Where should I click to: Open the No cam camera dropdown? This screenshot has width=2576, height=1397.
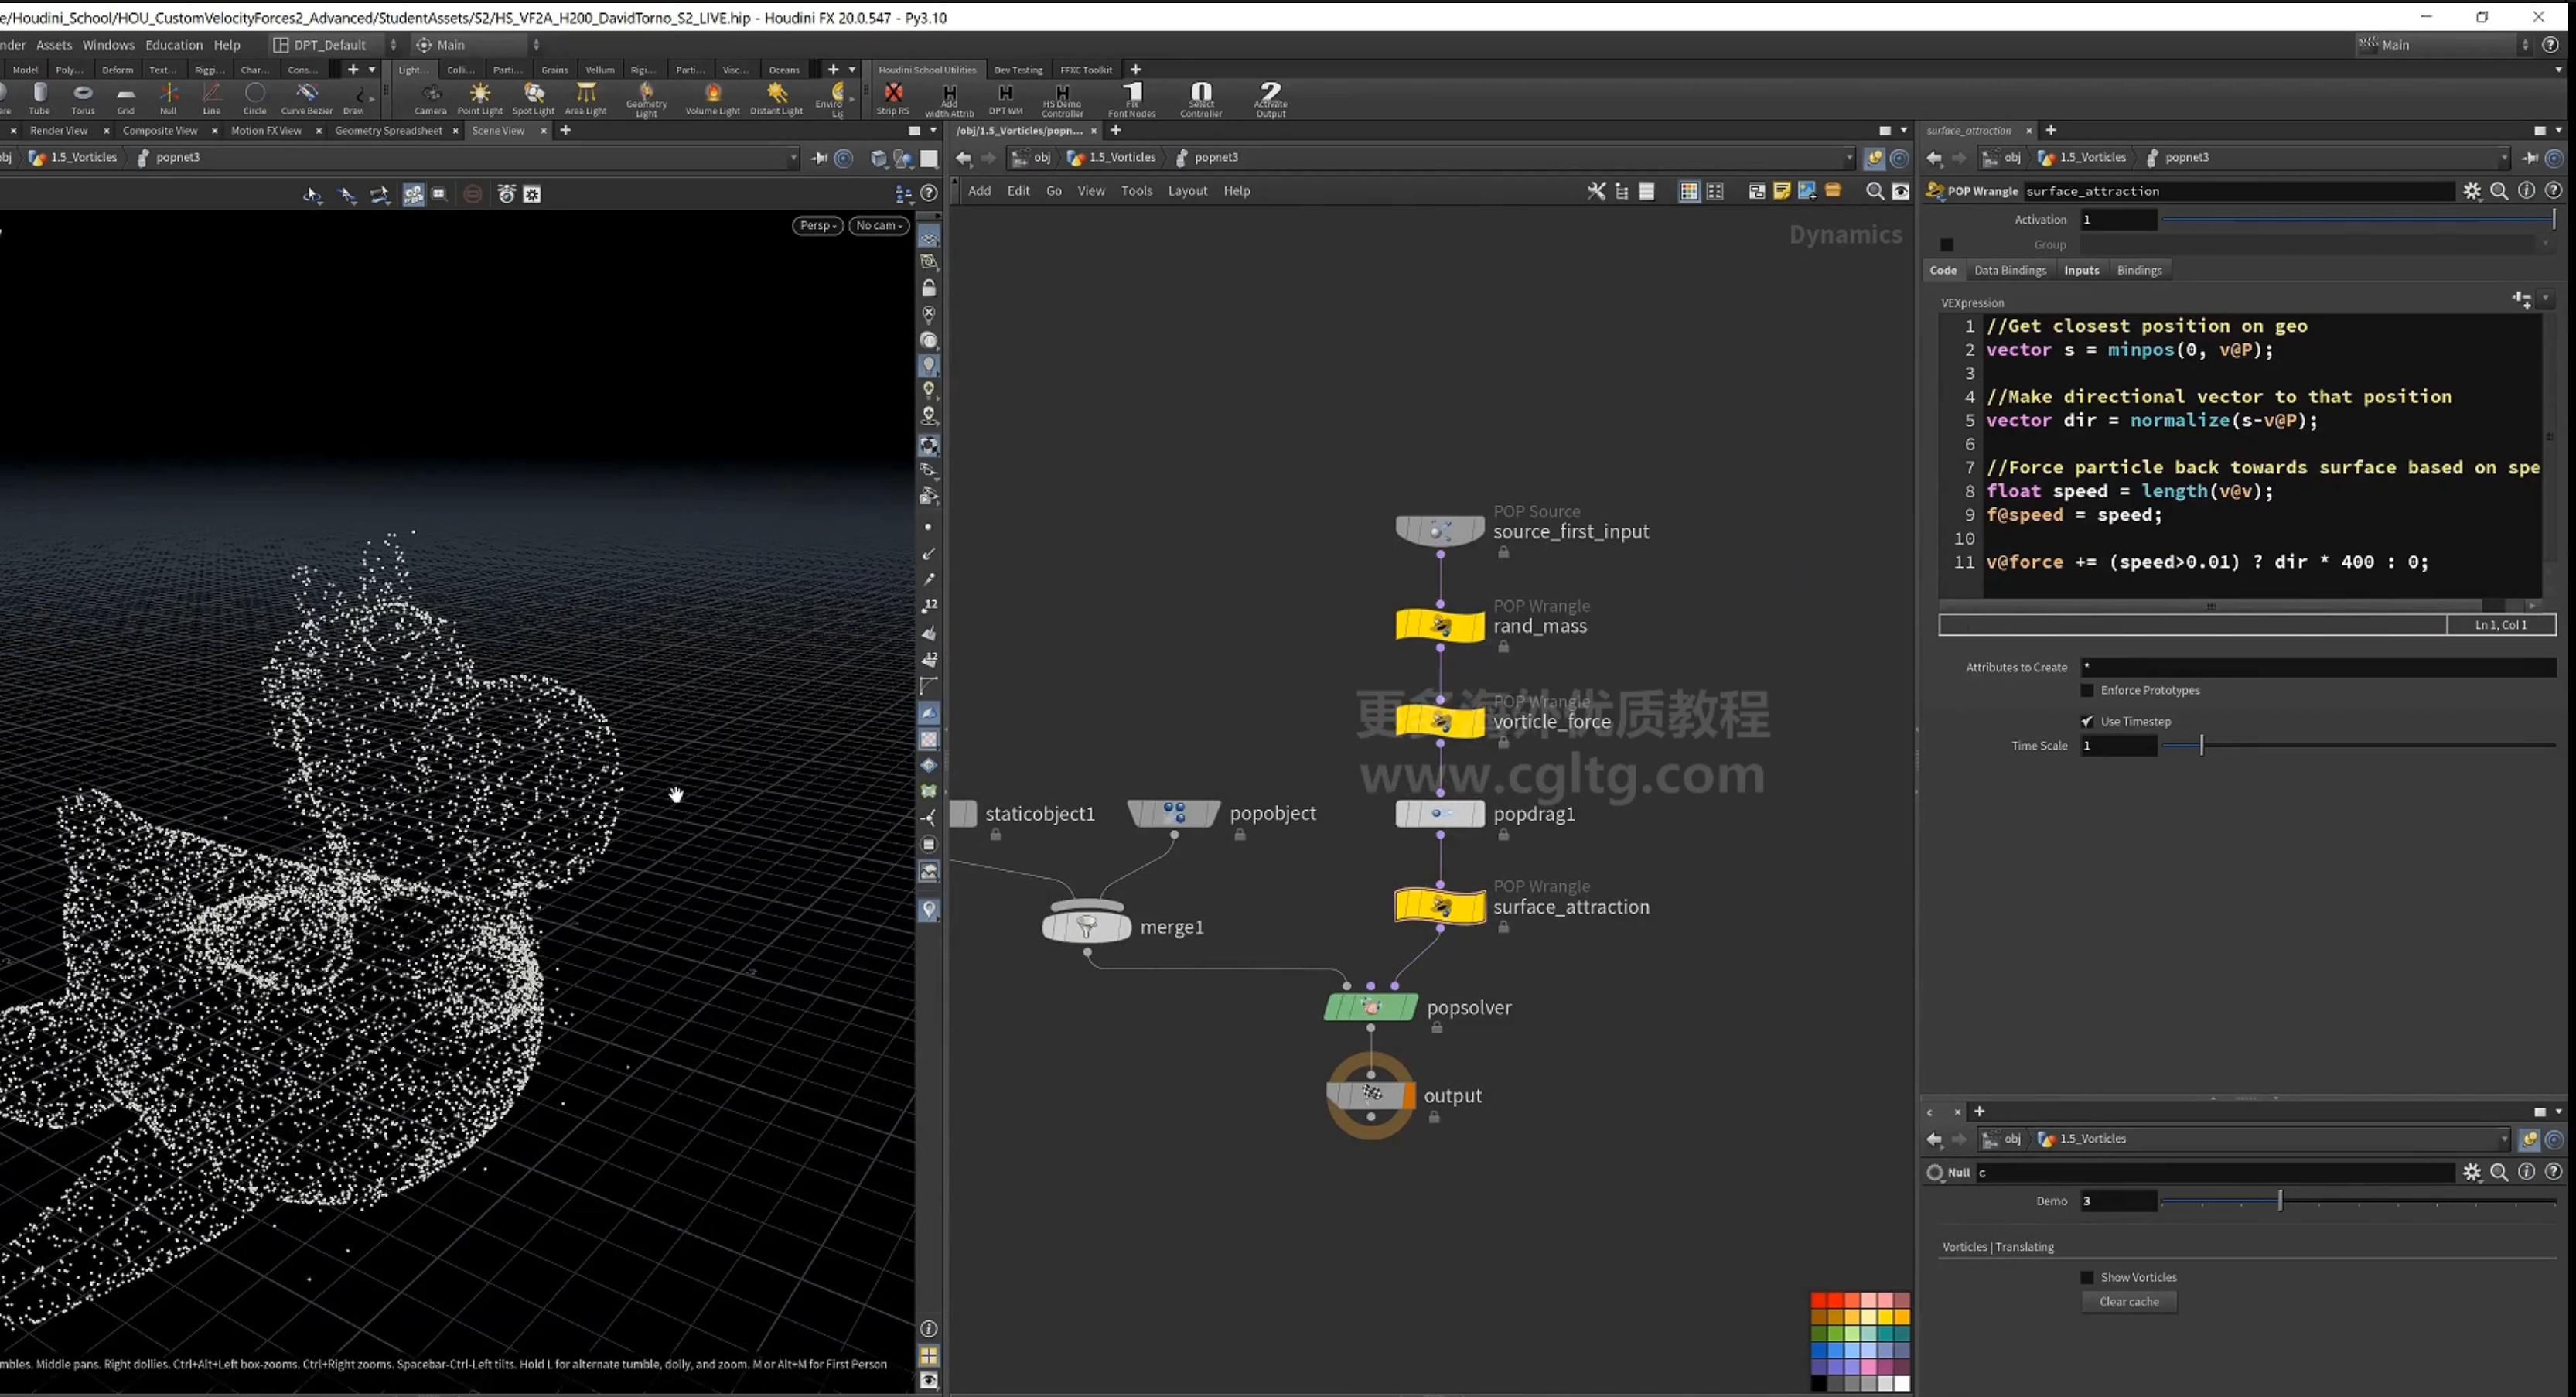pos(879,225)
